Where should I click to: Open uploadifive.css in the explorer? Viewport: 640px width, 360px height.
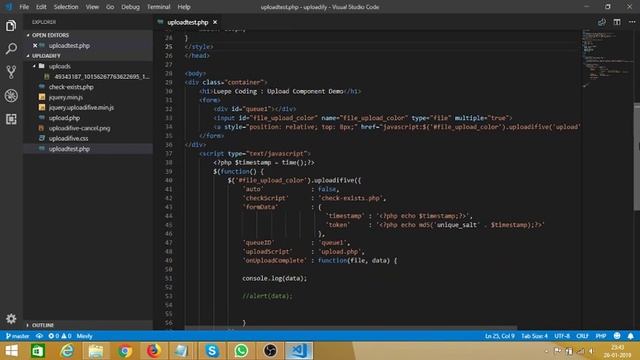(x=68, y=138)
